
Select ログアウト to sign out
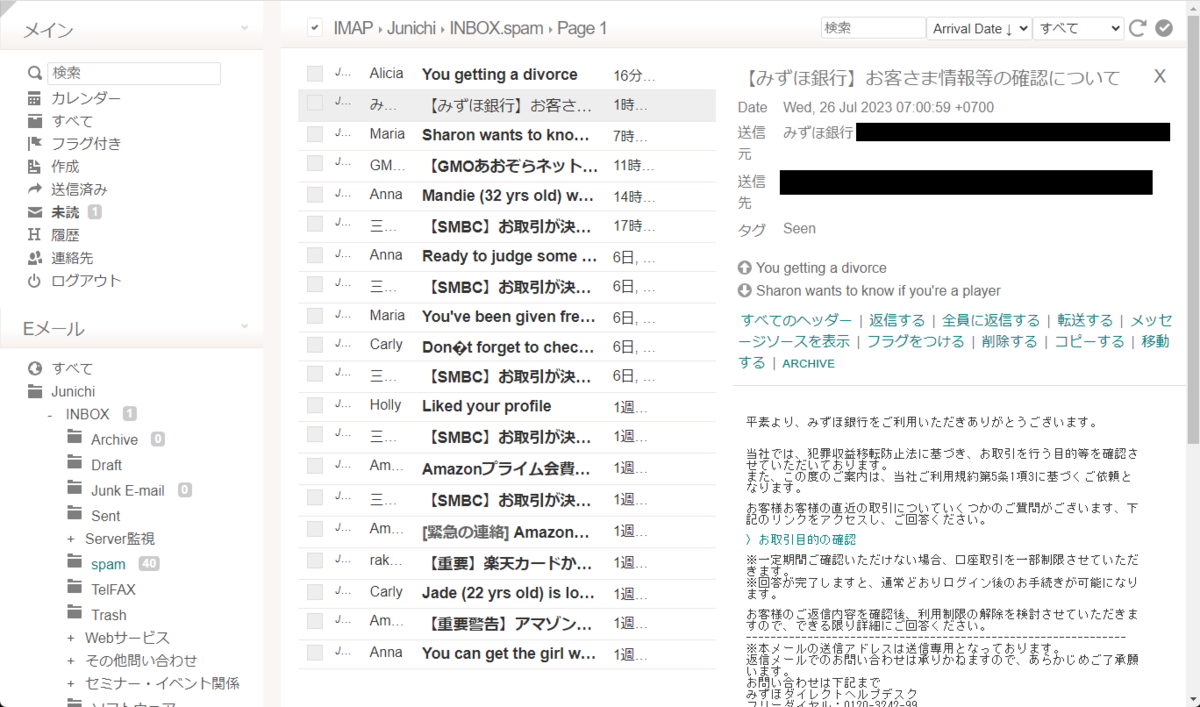coord(86,281)
